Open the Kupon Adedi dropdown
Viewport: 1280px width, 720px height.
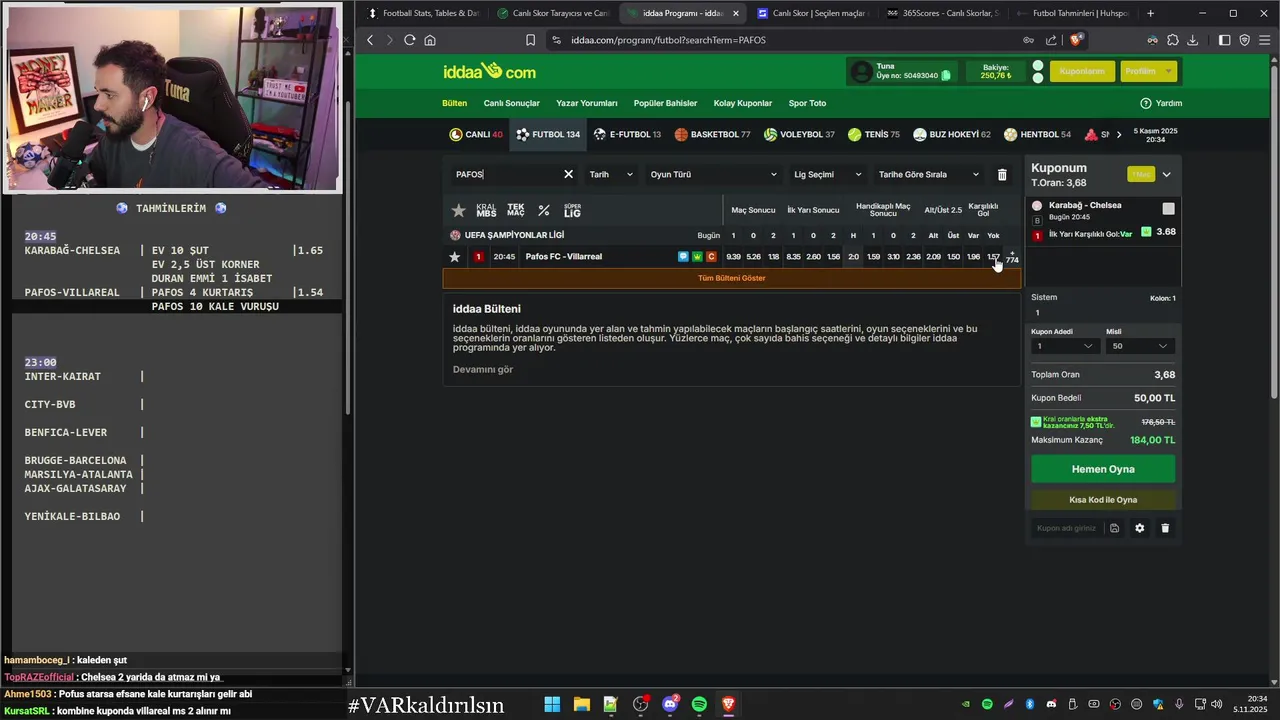pyautogui.click(x=1065, y=346)
